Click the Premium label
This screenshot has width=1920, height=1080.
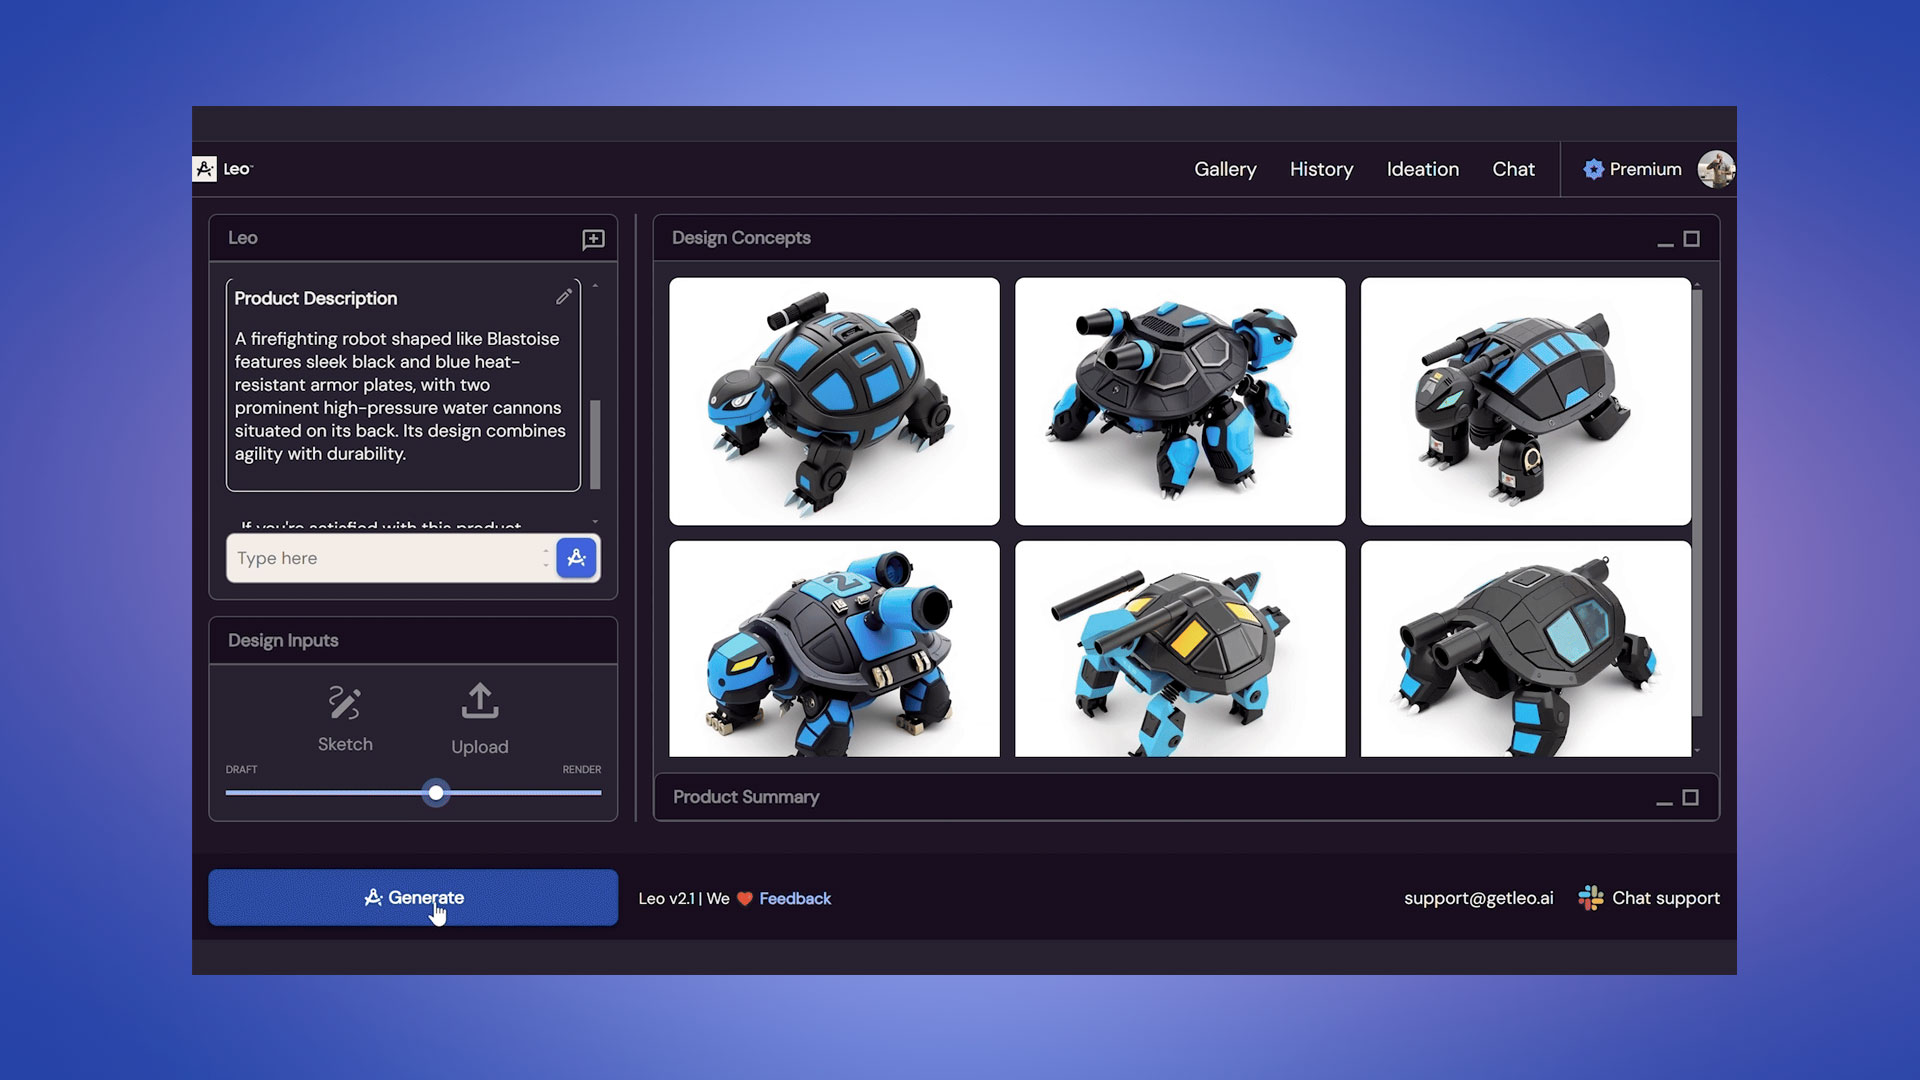tap(1645, 169)
